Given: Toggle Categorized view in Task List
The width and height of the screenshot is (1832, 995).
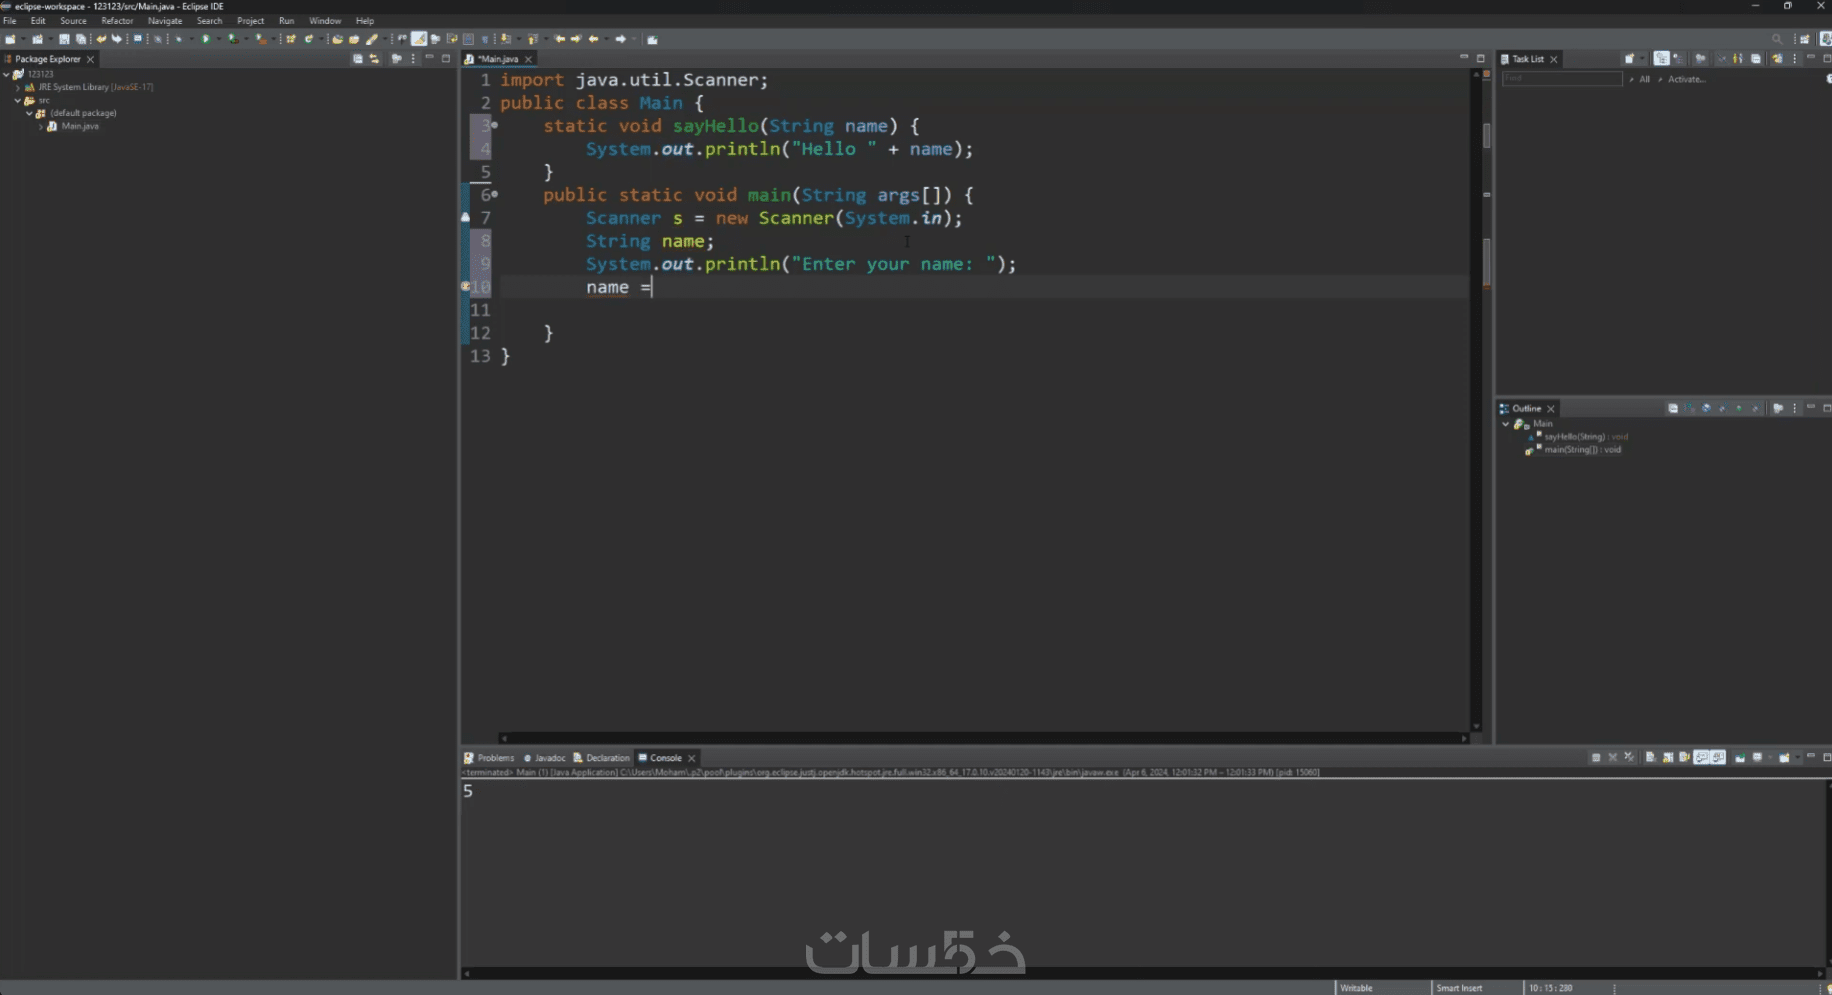Looking at the screenshot, I should pyautogui.click(x=1662, y=59).
